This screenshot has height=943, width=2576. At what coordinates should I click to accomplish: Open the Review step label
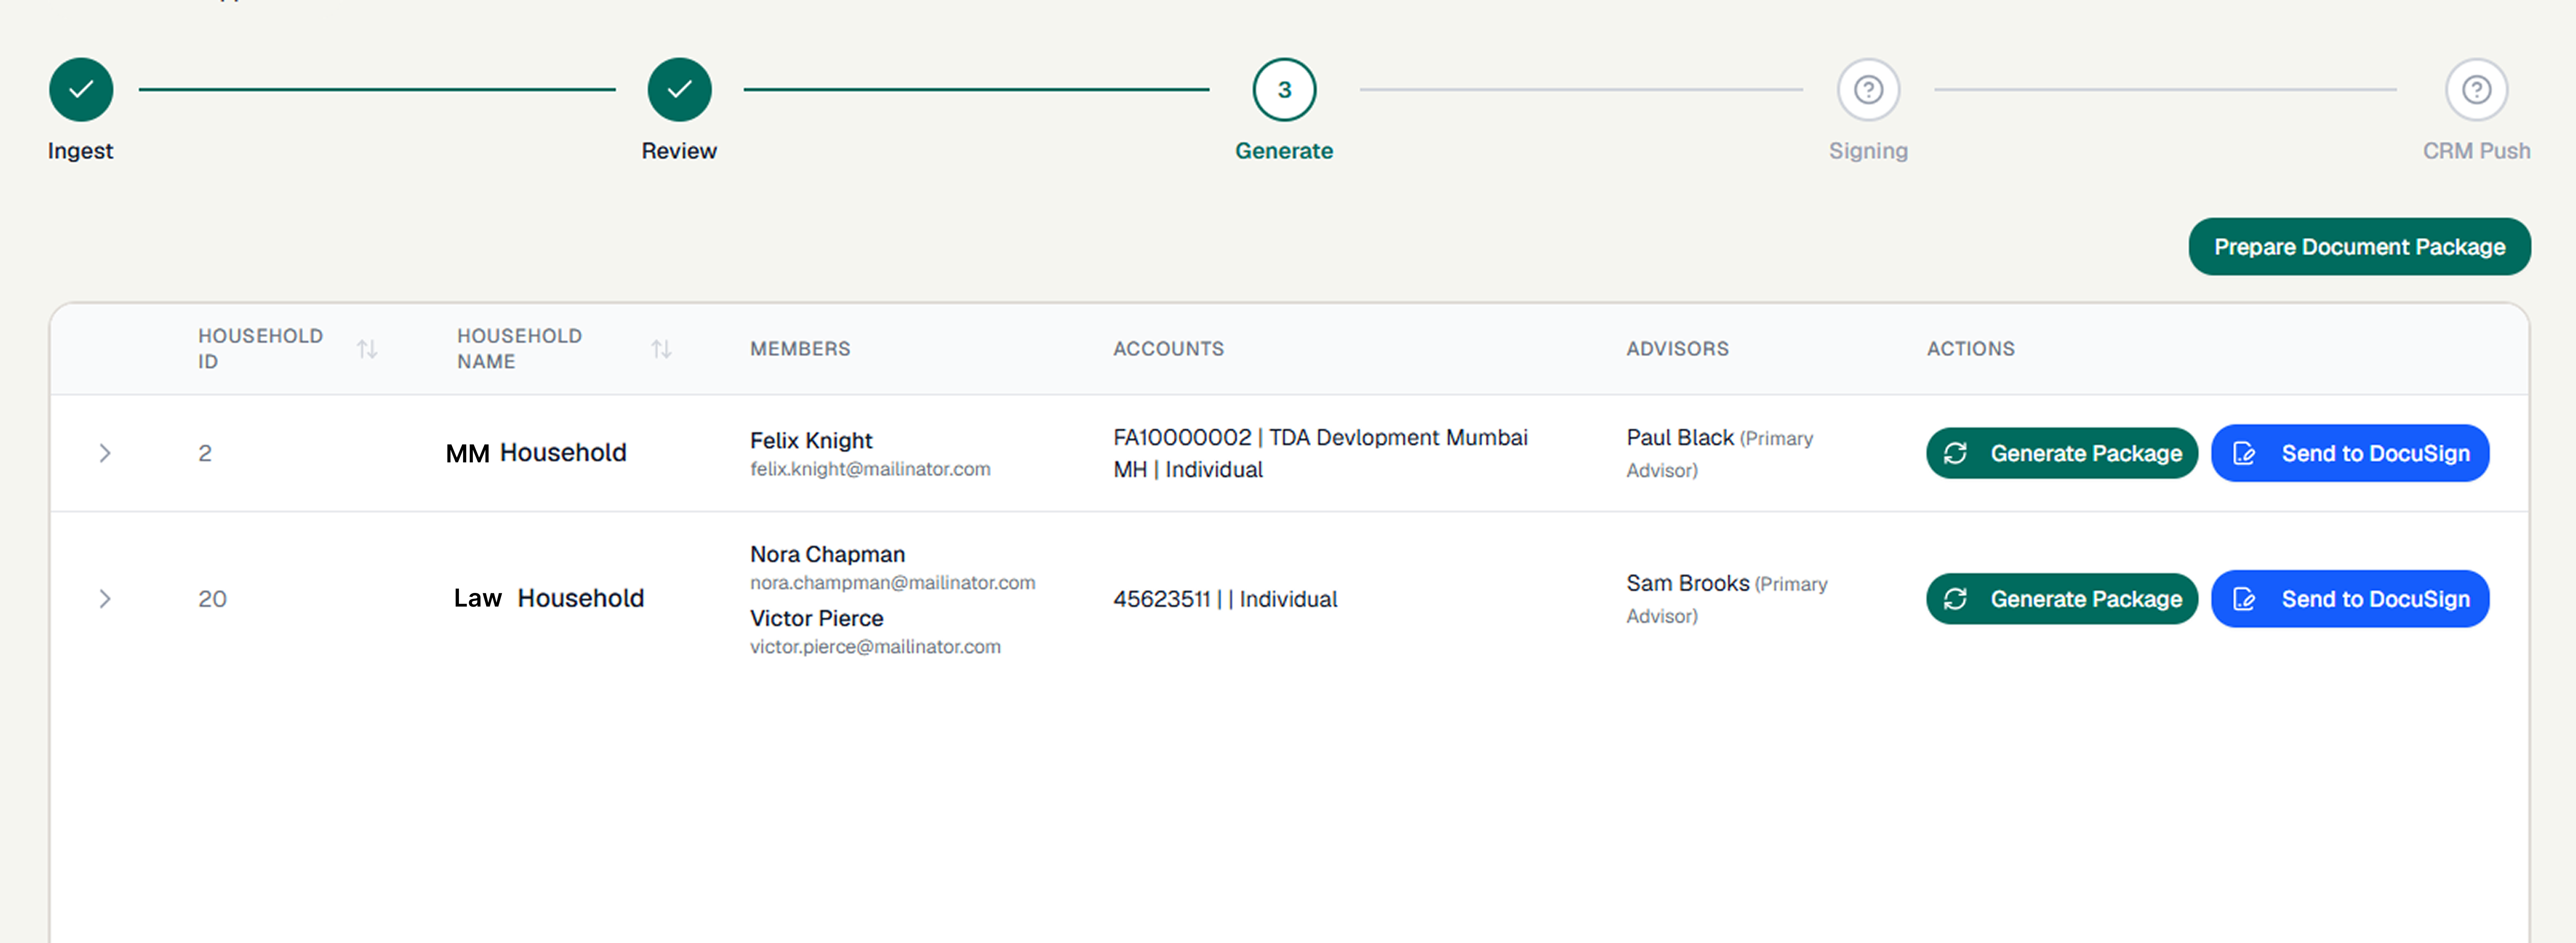click(679, 151)
